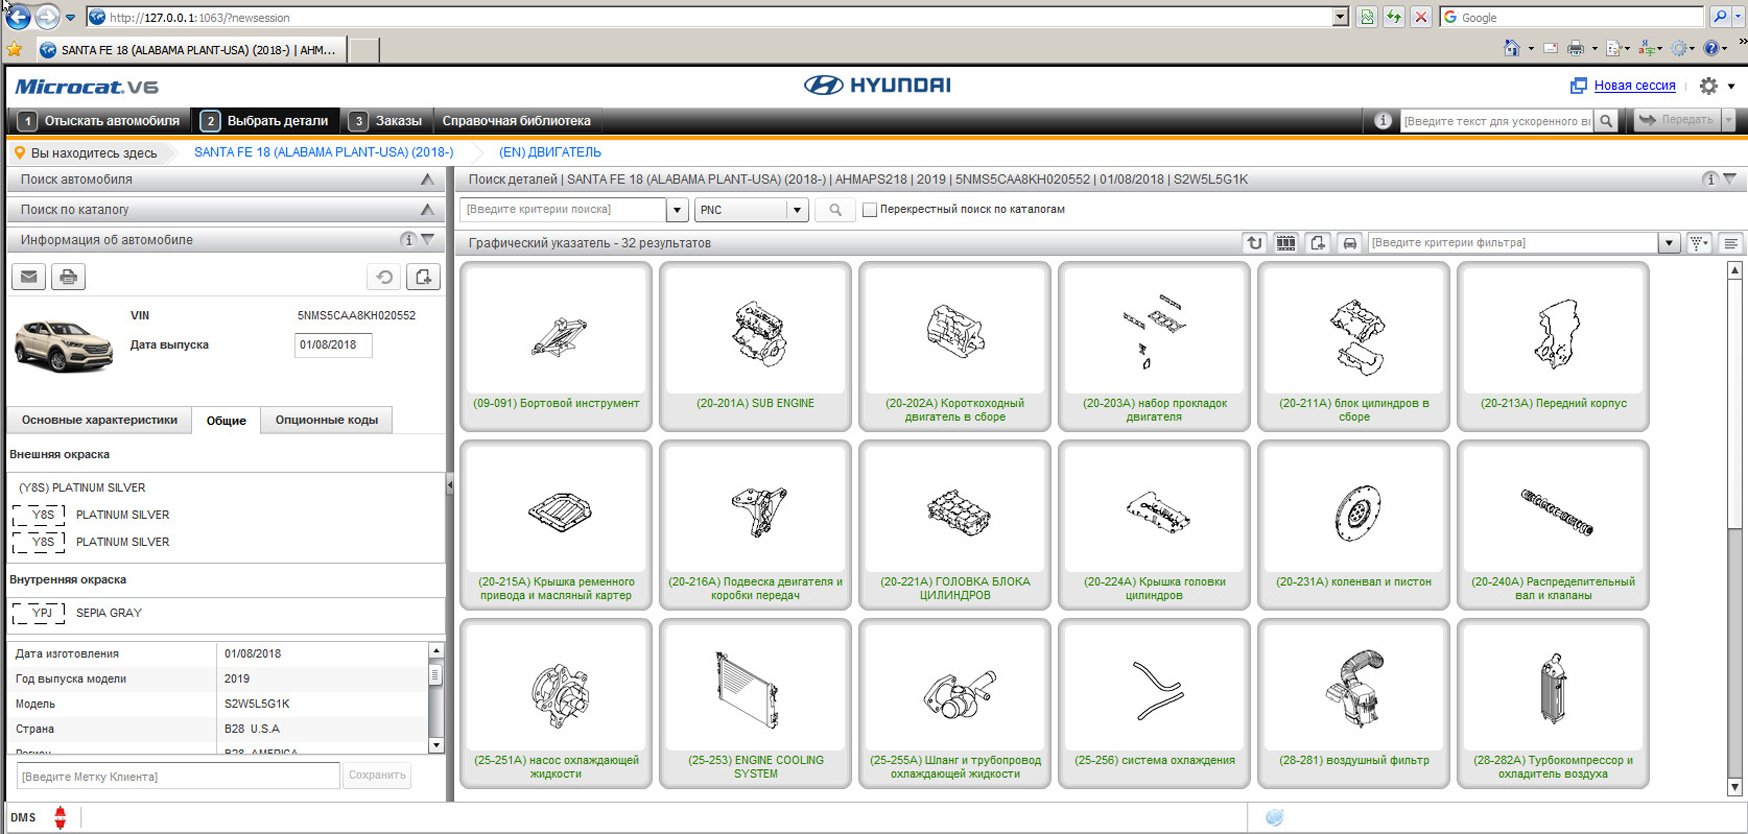Collapse the Поиск автомобиля section

(x=427, y=180)
